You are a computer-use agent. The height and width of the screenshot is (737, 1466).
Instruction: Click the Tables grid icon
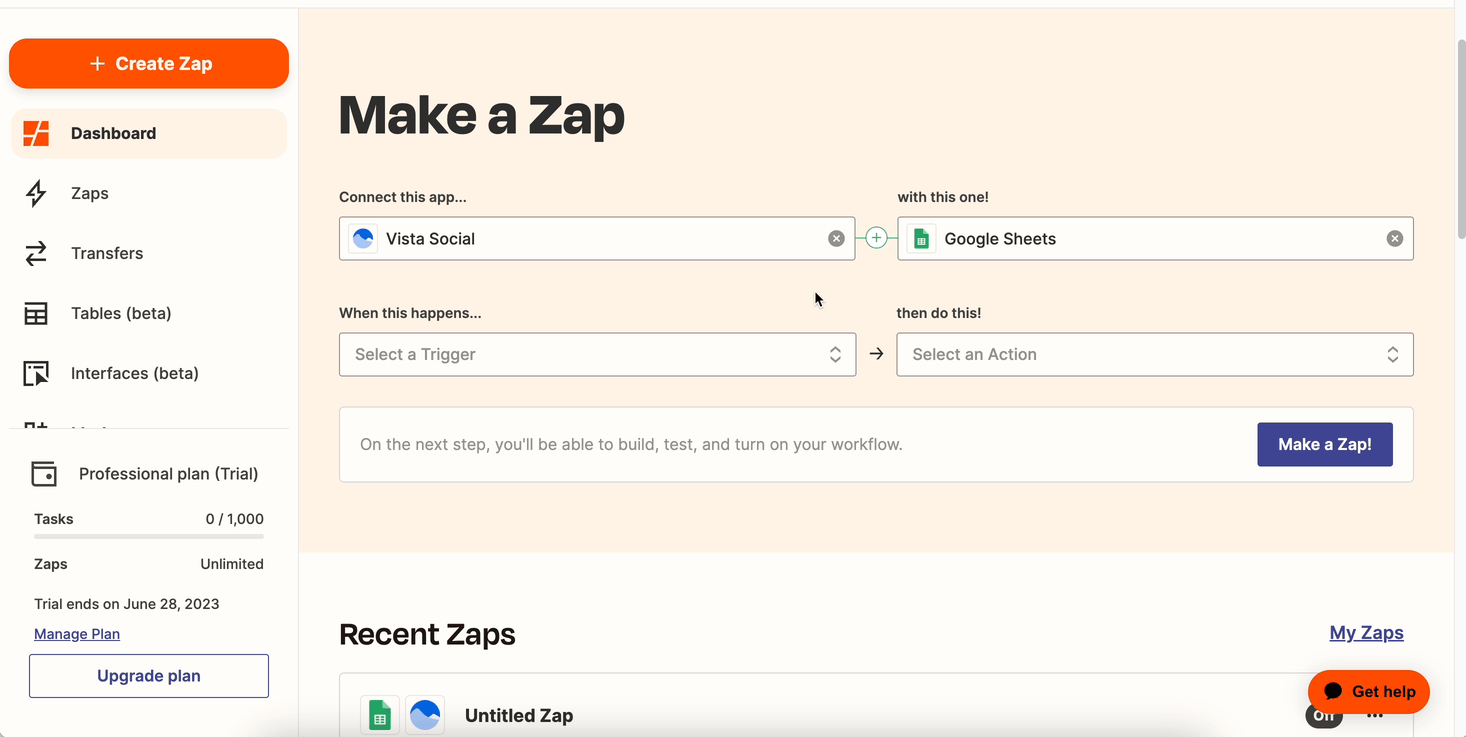36,313
